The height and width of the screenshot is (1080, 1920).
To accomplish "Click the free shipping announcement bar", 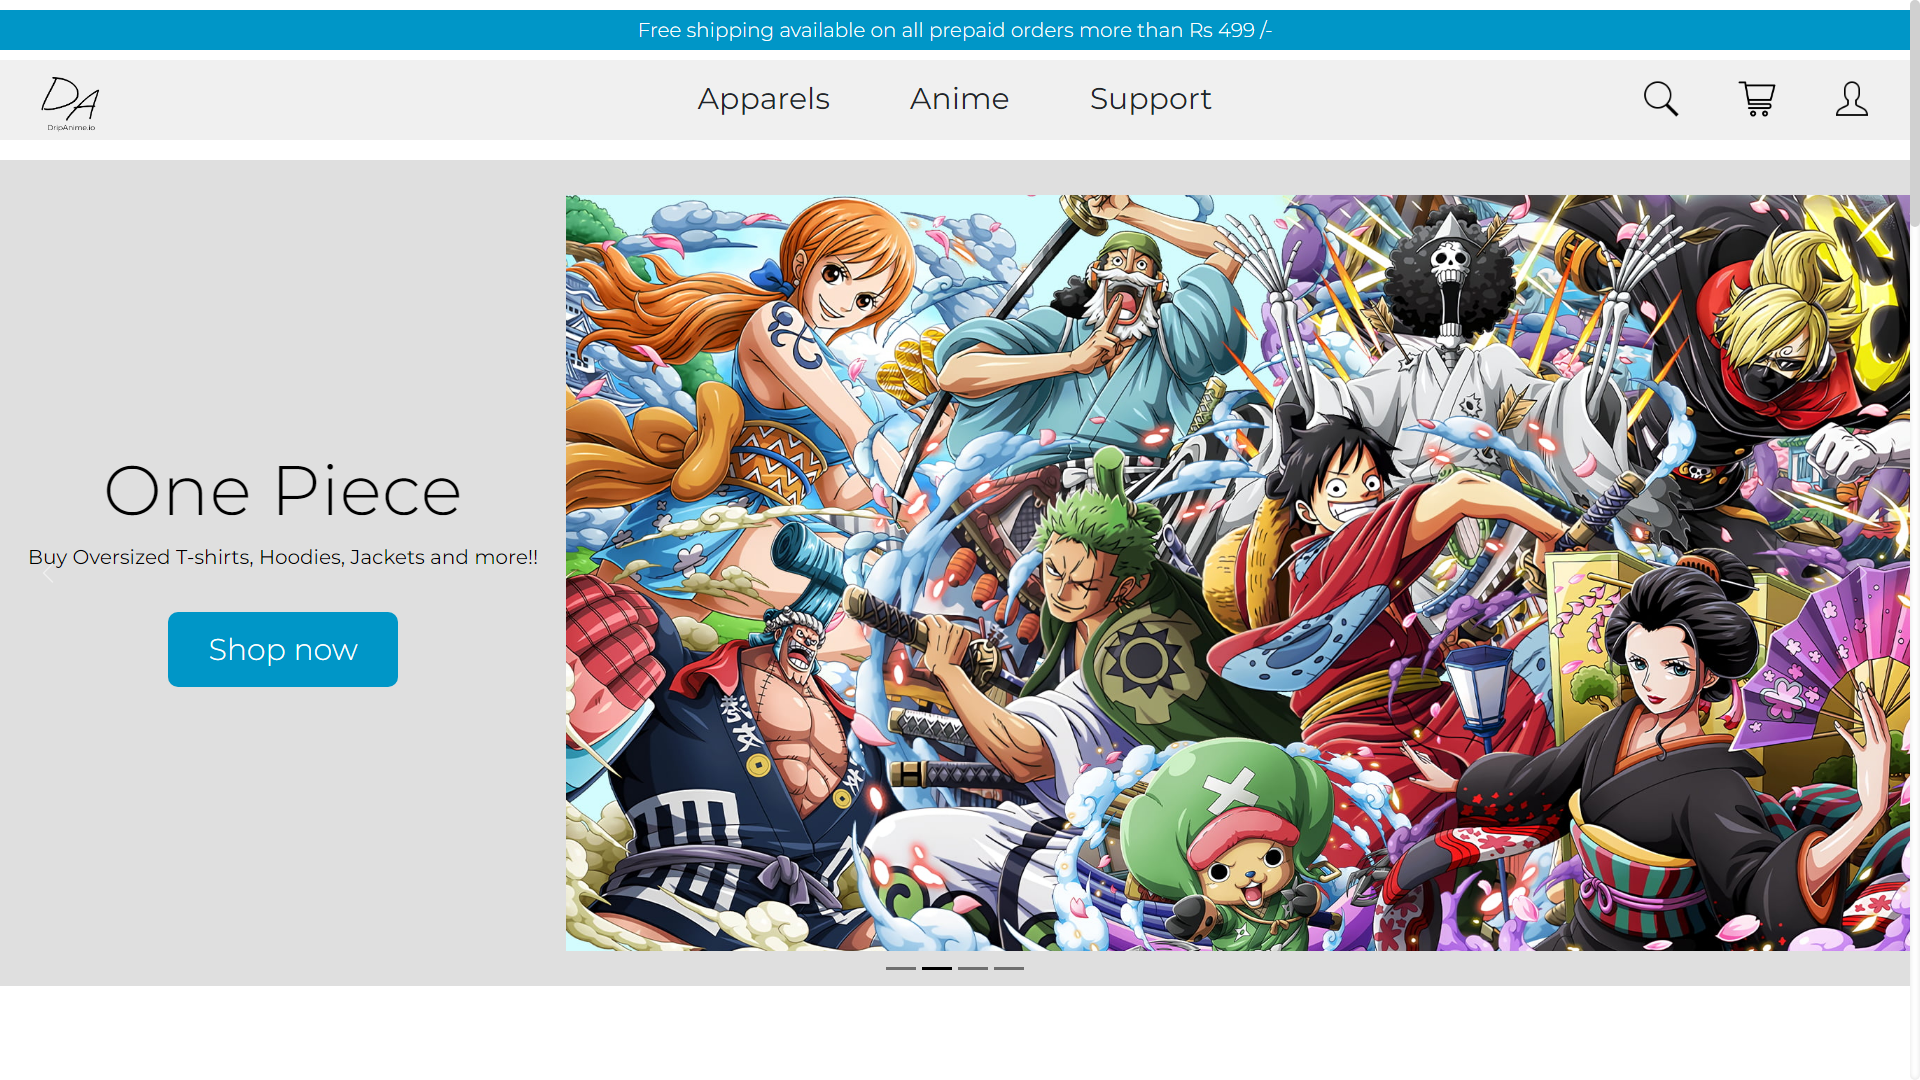I will point(954,30).
